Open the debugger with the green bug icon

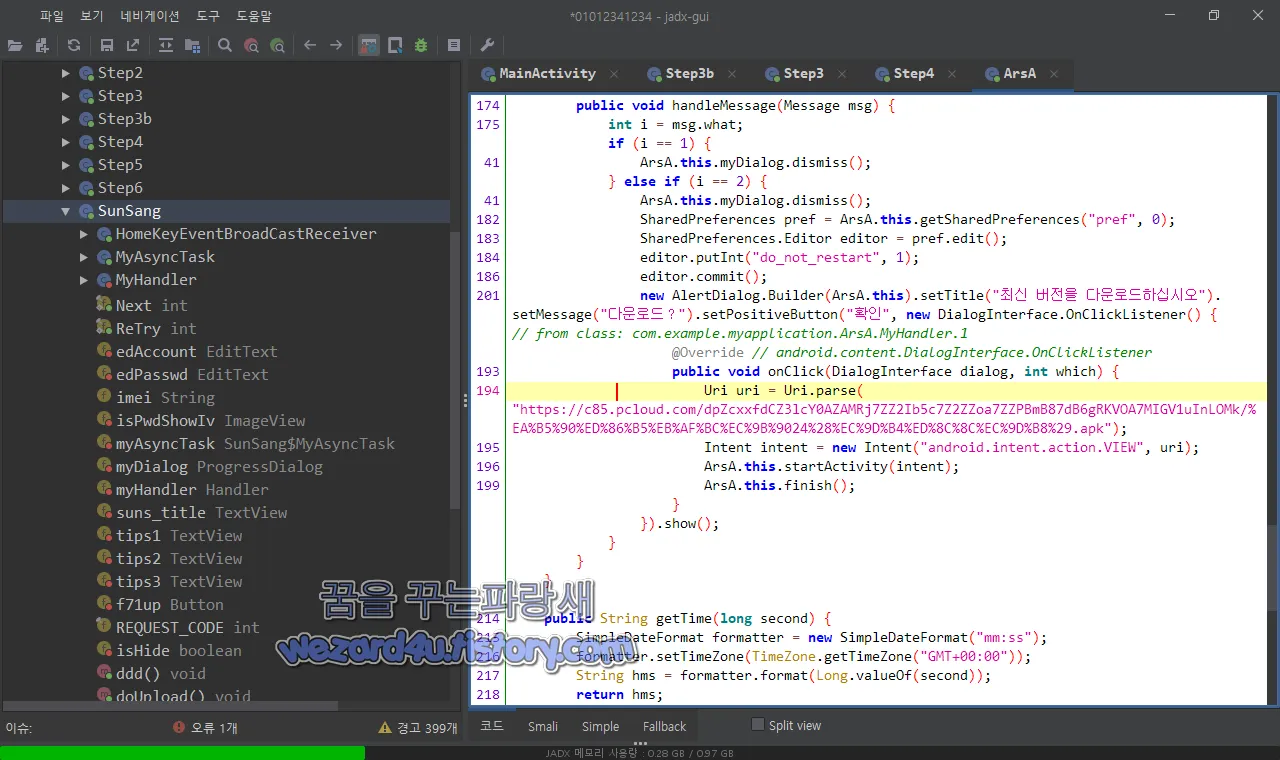(421, 45)
